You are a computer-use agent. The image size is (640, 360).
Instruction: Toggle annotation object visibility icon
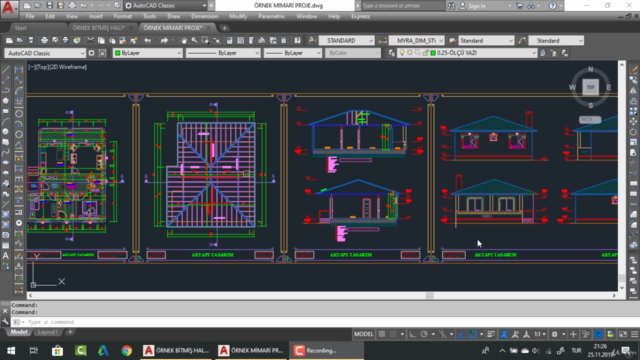(504, 334)
